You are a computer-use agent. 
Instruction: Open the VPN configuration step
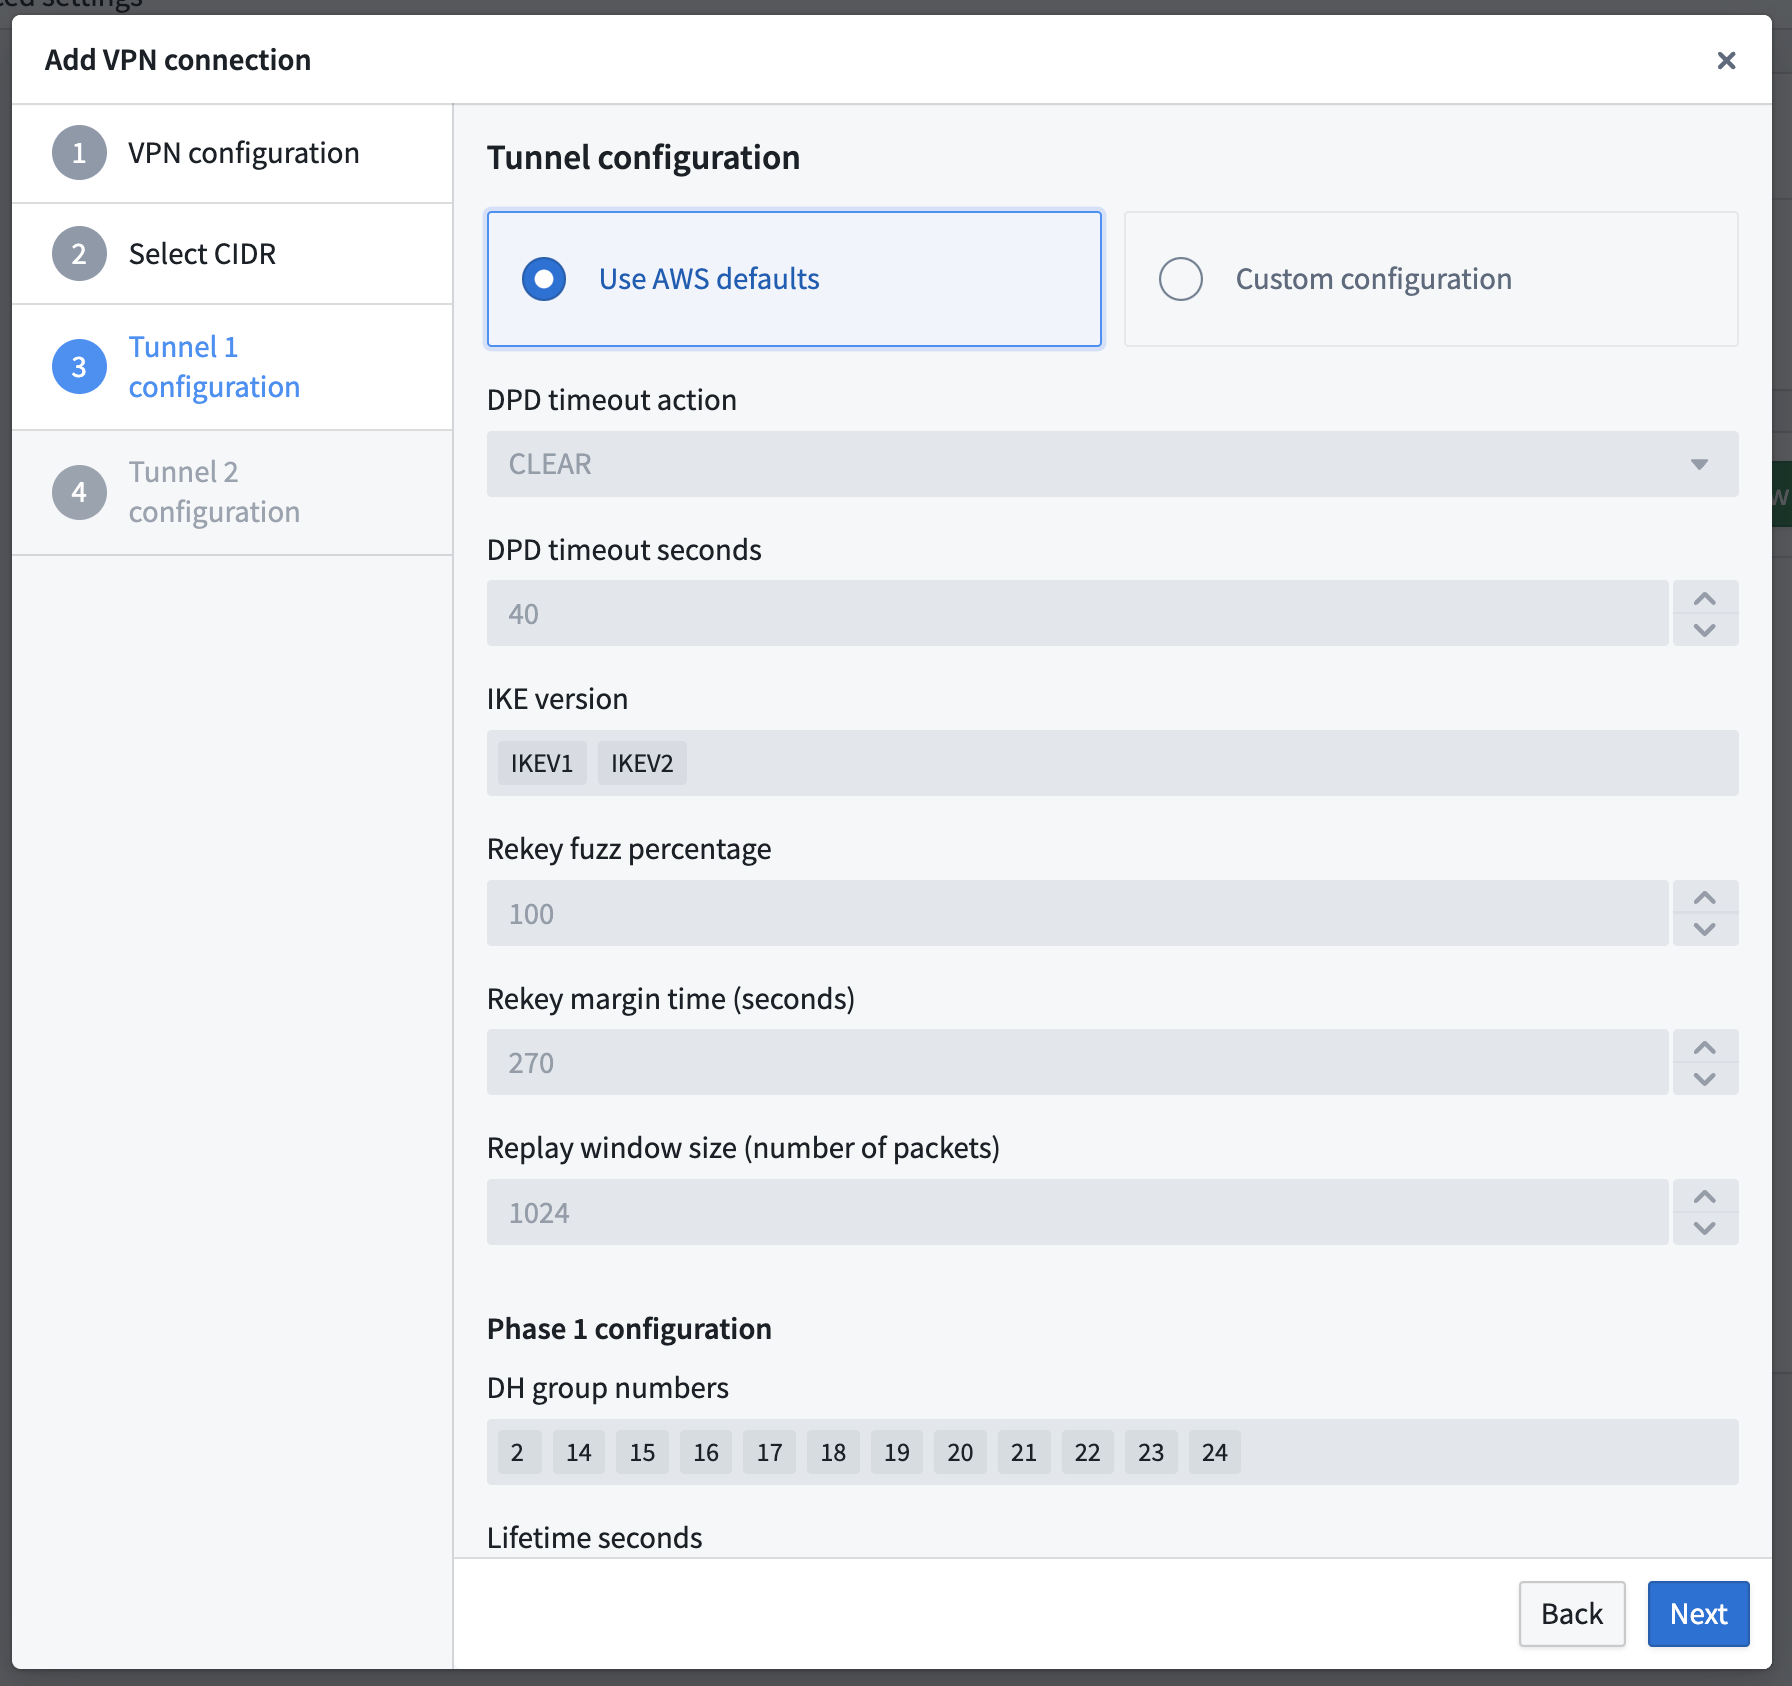tap(242, 152)
